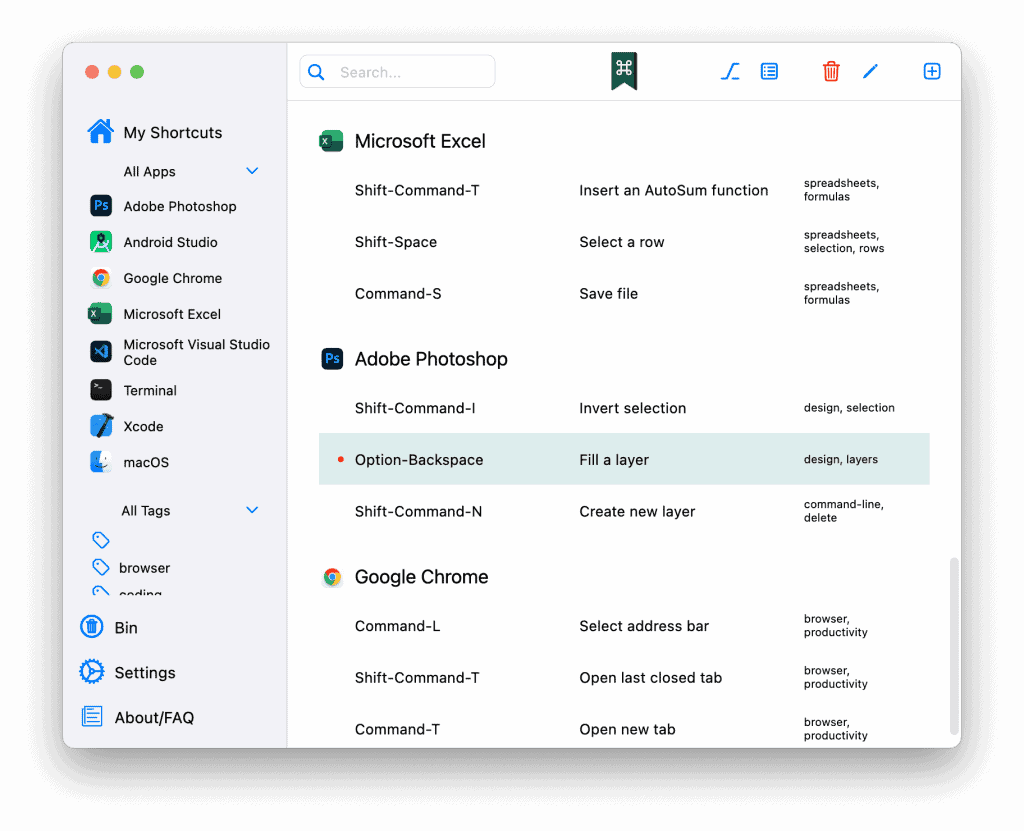
Task: Click 'design, layers' tags
Action: click(840, 459)
